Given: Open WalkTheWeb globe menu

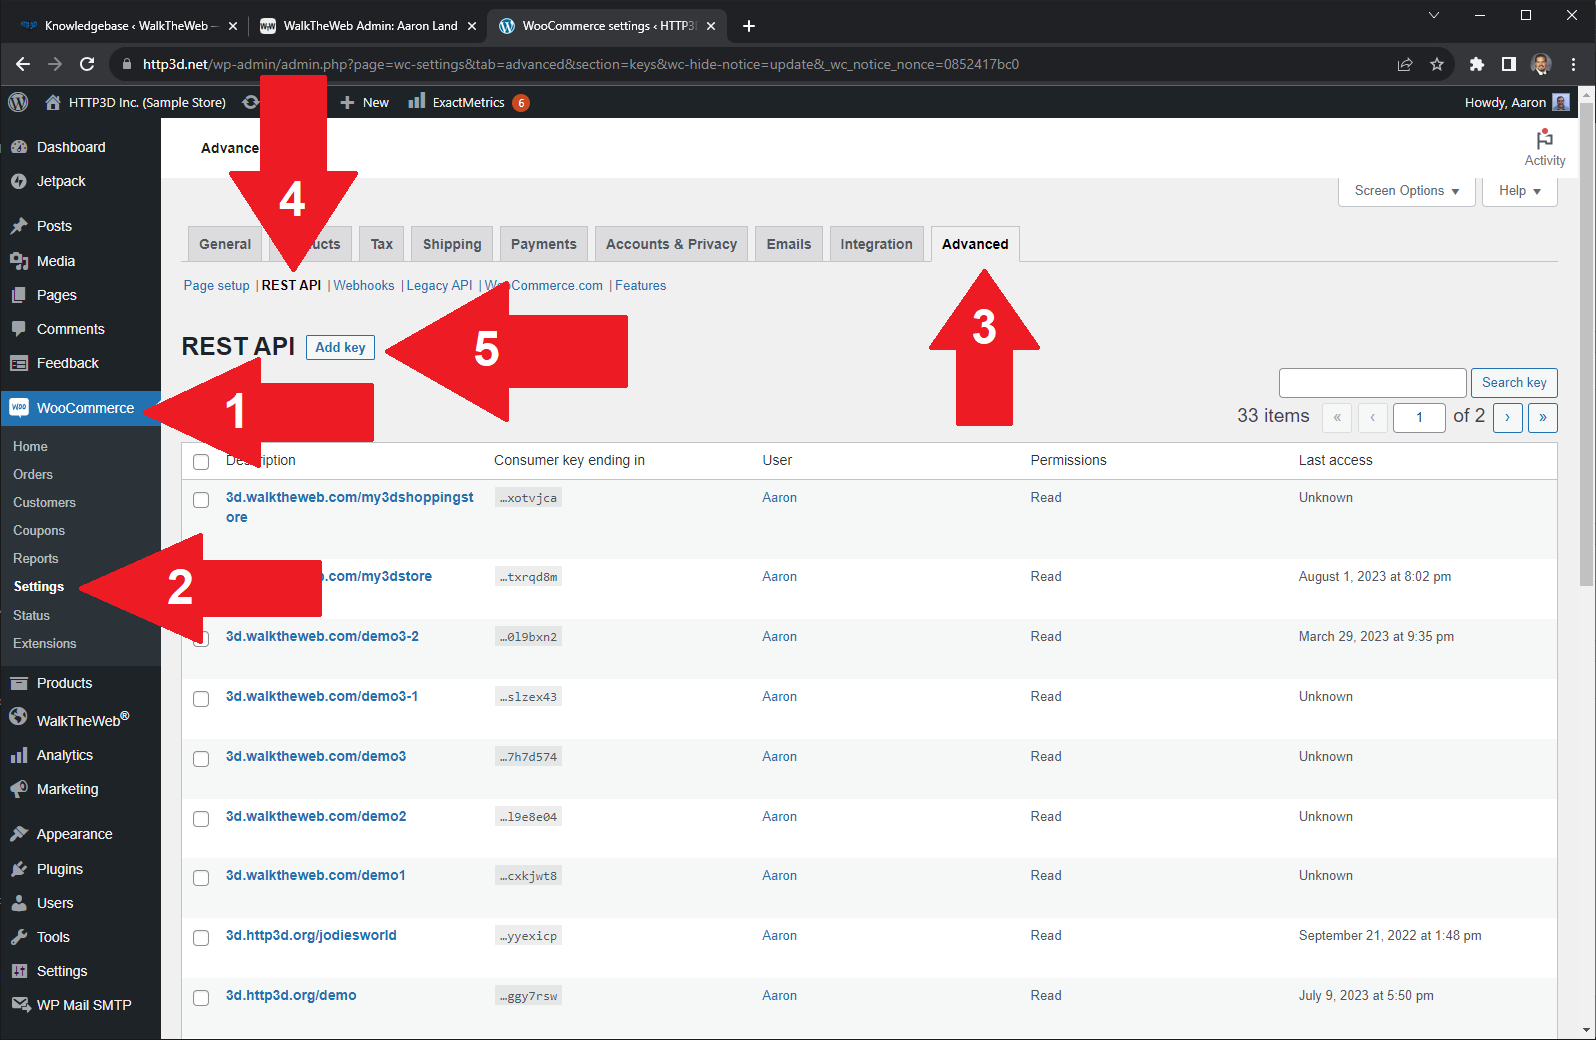Looking at the screenshot, I should 19,718.
